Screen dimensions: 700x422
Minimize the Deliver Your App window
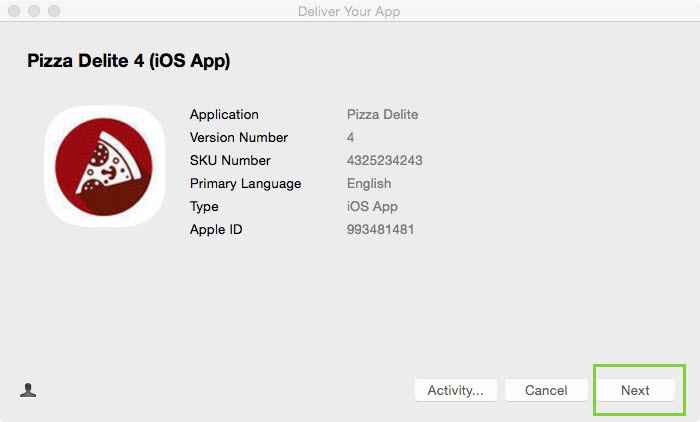[34, 11]
